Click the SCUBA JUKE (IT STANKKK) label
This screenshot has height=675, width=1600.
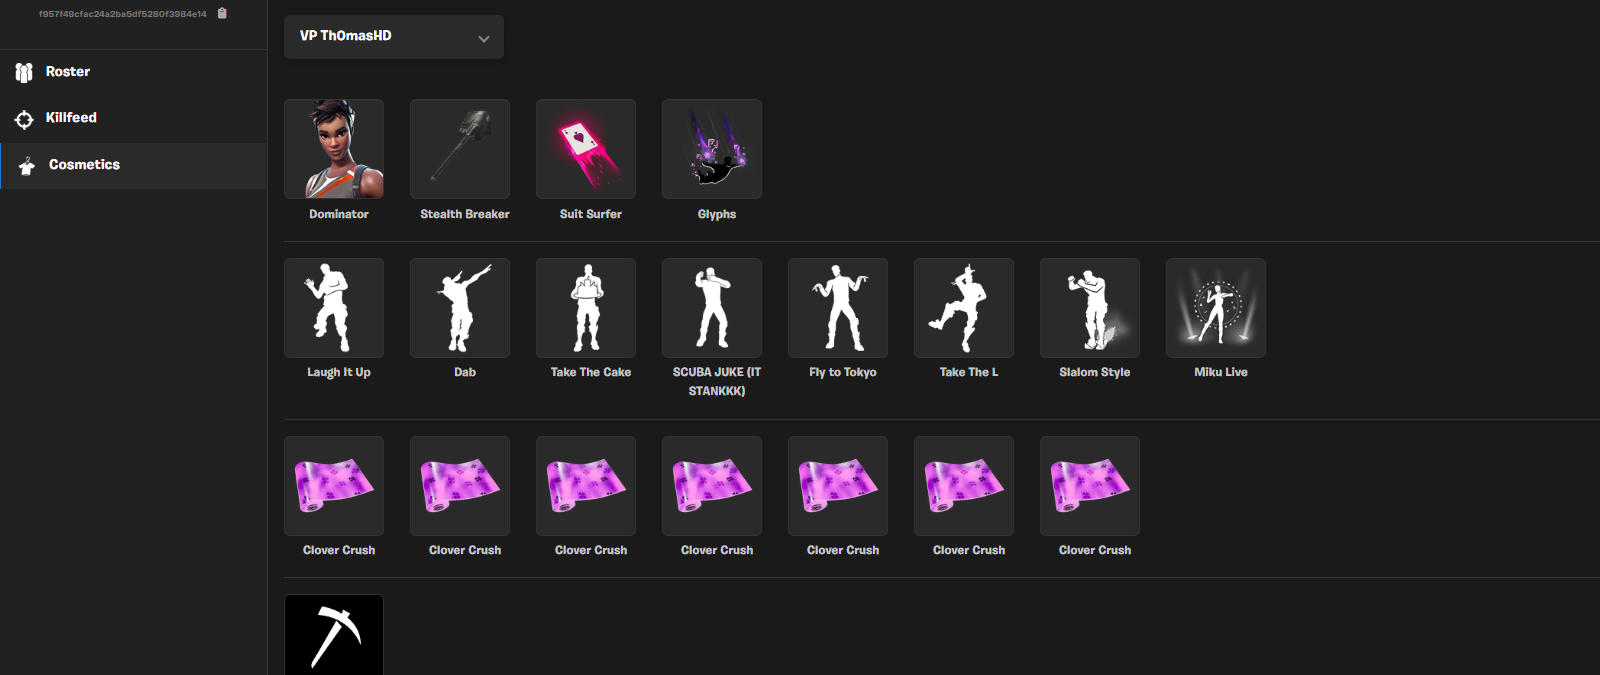point(717,381)
